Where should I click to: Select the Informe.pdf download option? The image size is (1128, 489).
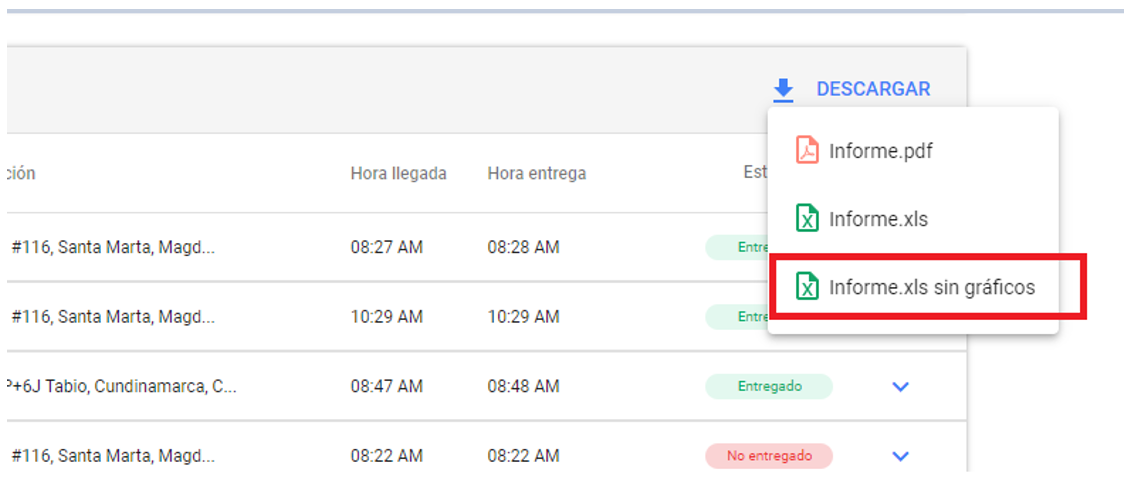(880, 151)
